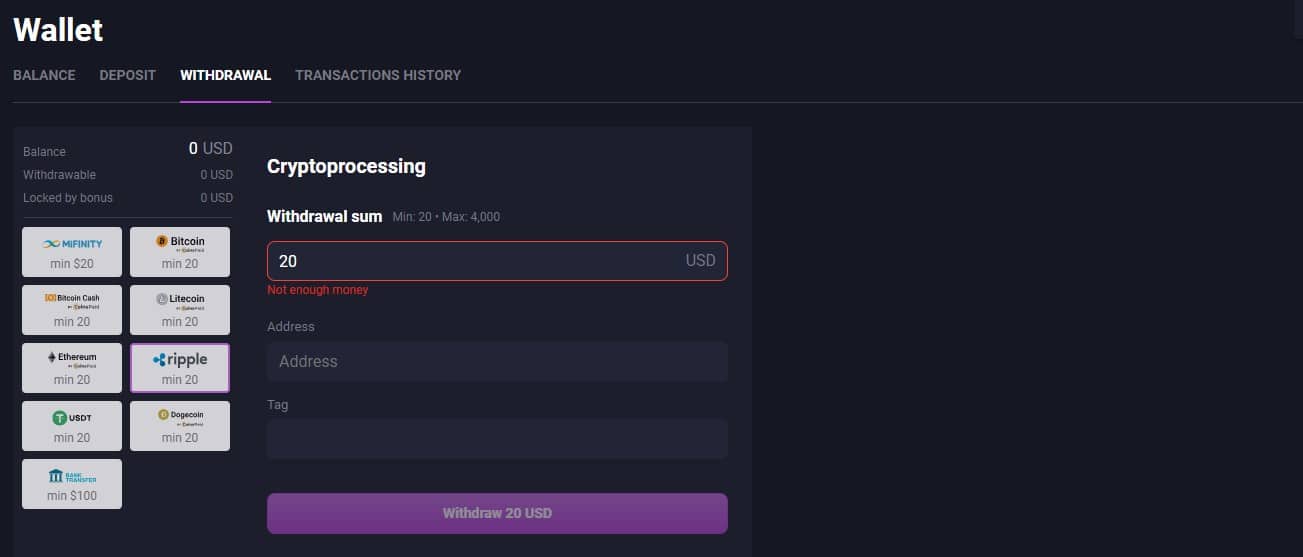Select Bank Transfer withdrawal option
The height and width of the screenshot is (557, 1303).
[x=72, y=484]
